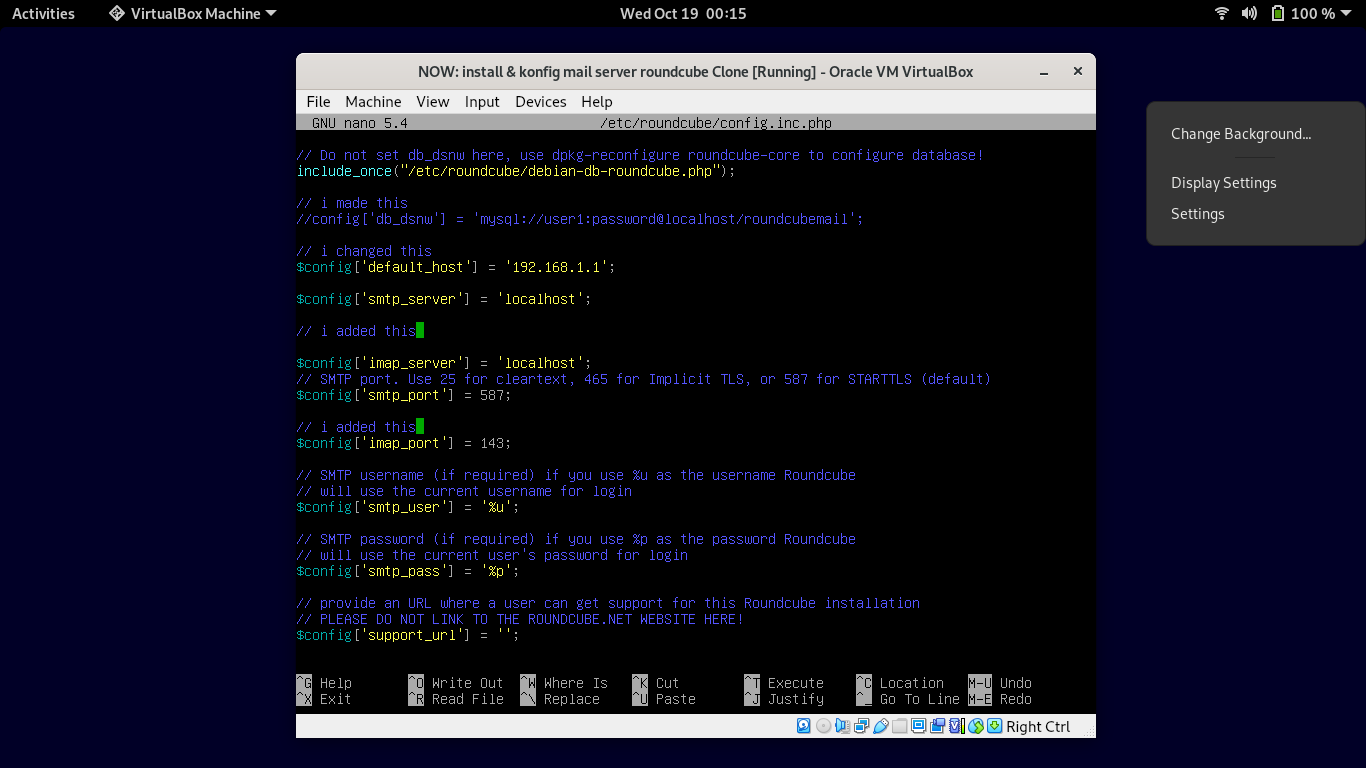The width and height of the screenshot is (1366, 768).
Task: Click the virtual display status icon
Action: 918,727
